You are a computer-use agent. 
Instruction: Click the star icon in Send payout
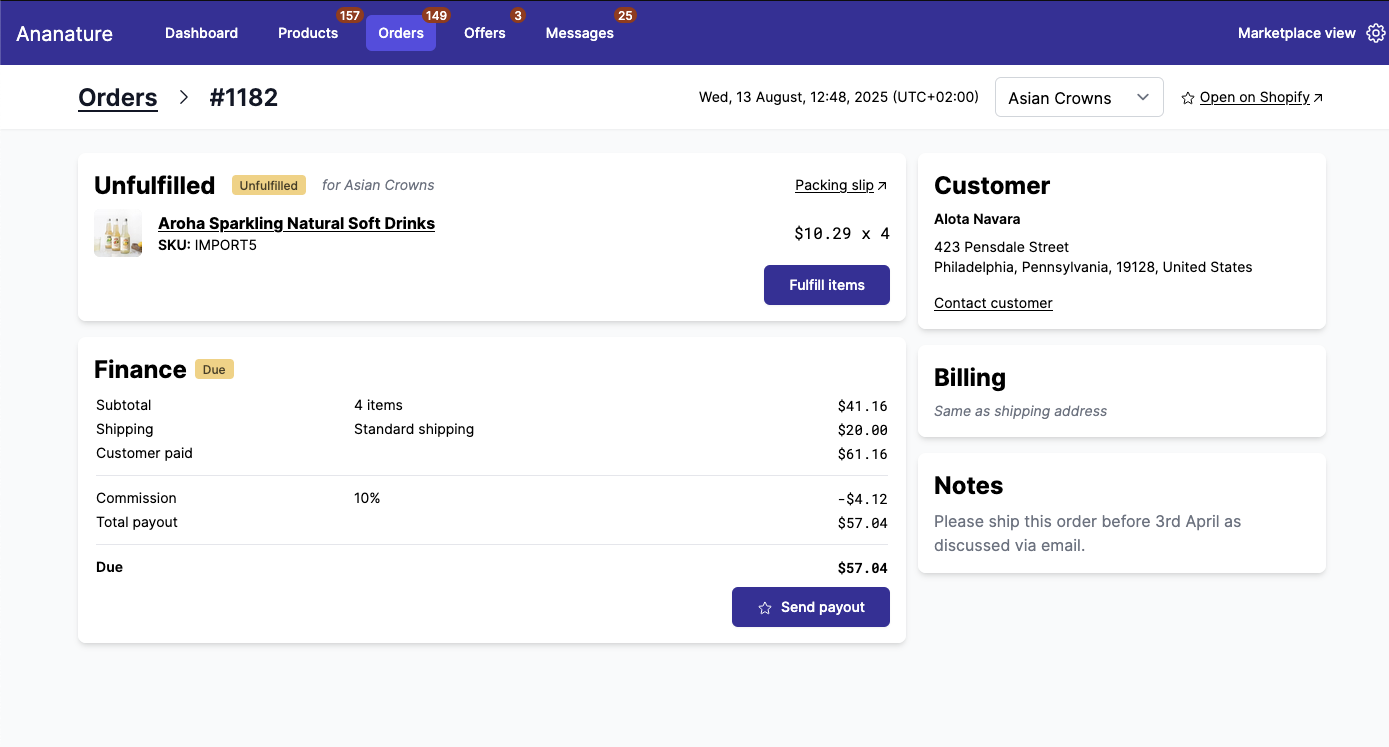point(765,608)
